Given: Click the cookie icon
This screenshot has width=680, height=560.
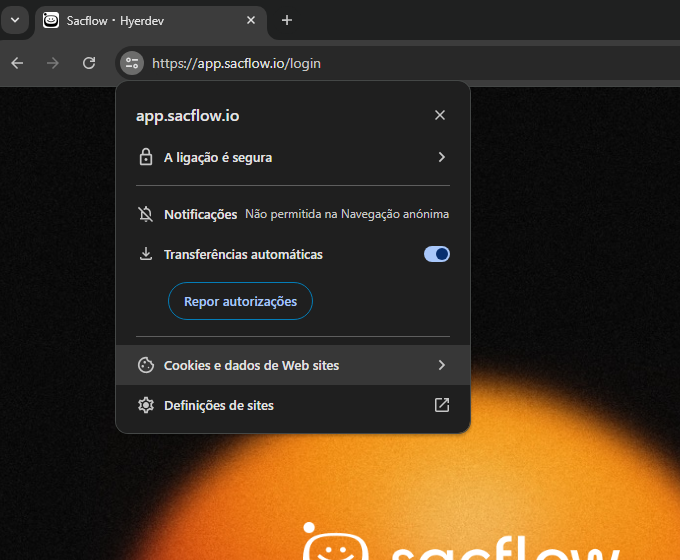Looking at the screenshot, I should pyautogui.click(x=146, y=365).
